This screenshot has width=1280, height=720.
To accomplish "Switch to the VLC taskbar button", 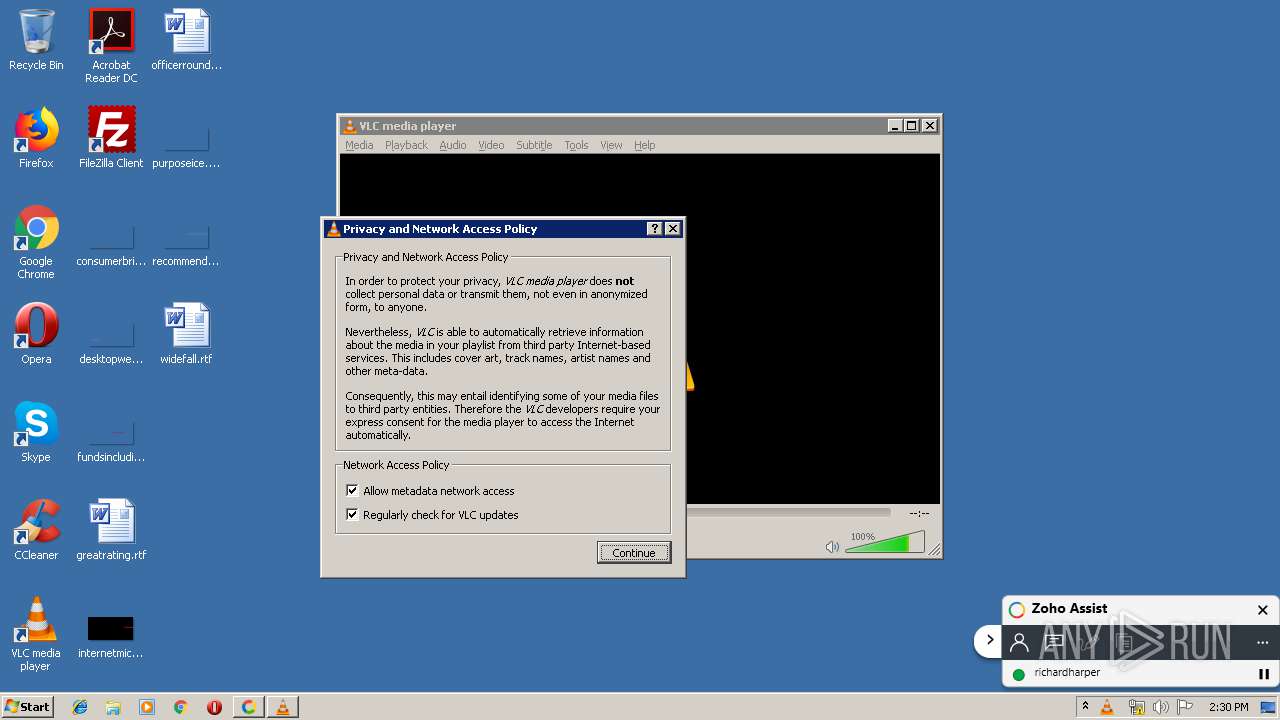I will tap(282, 707).
